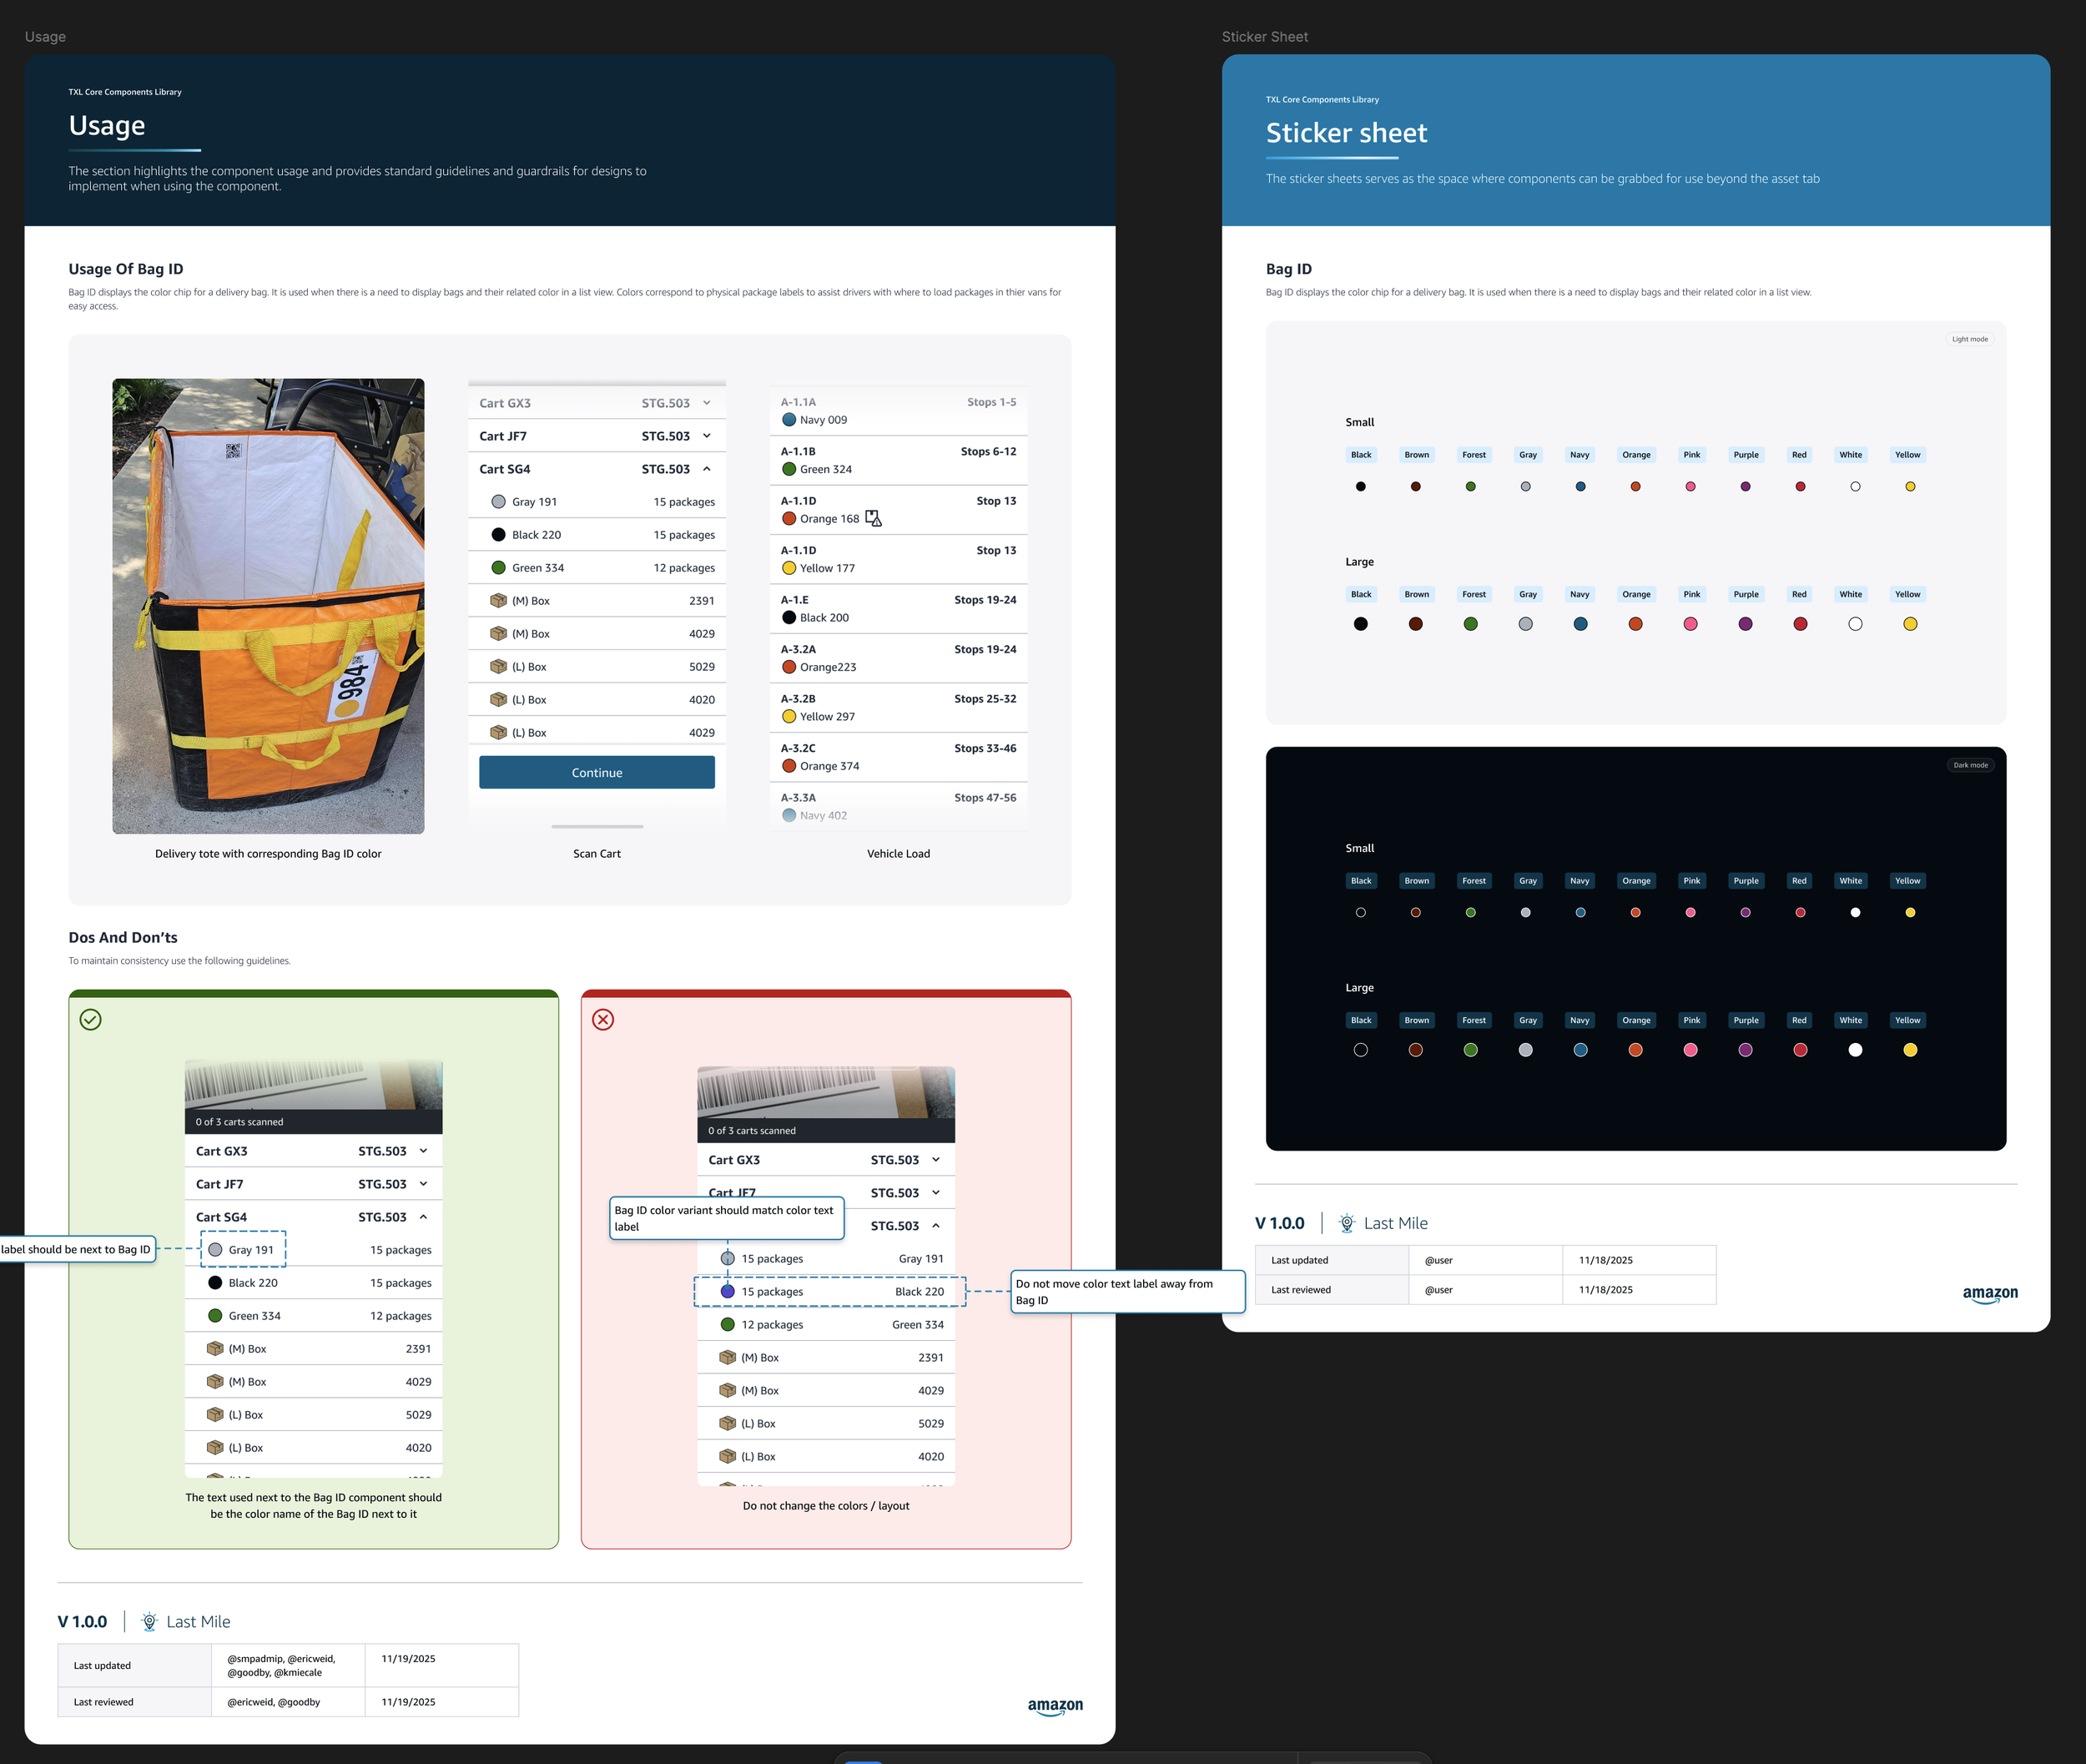Click box icon for (M) Box 4029 in green Do card
Viewport: 2086px width, 1764px height.
pos(215,1381)
